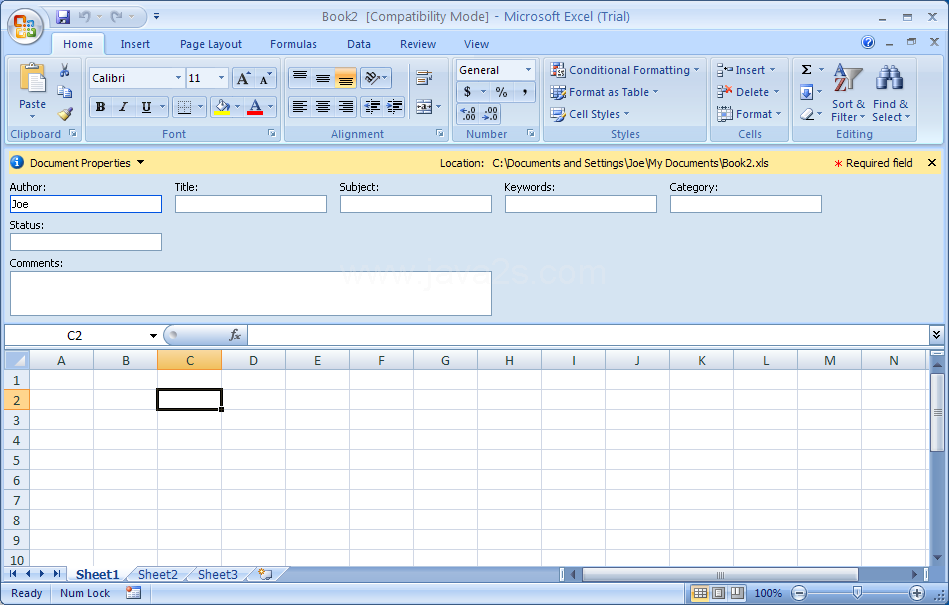This screenshot has width=949, height=605.
Task: Open the Fill Color yellow bucket
Action: pos(222,107)
